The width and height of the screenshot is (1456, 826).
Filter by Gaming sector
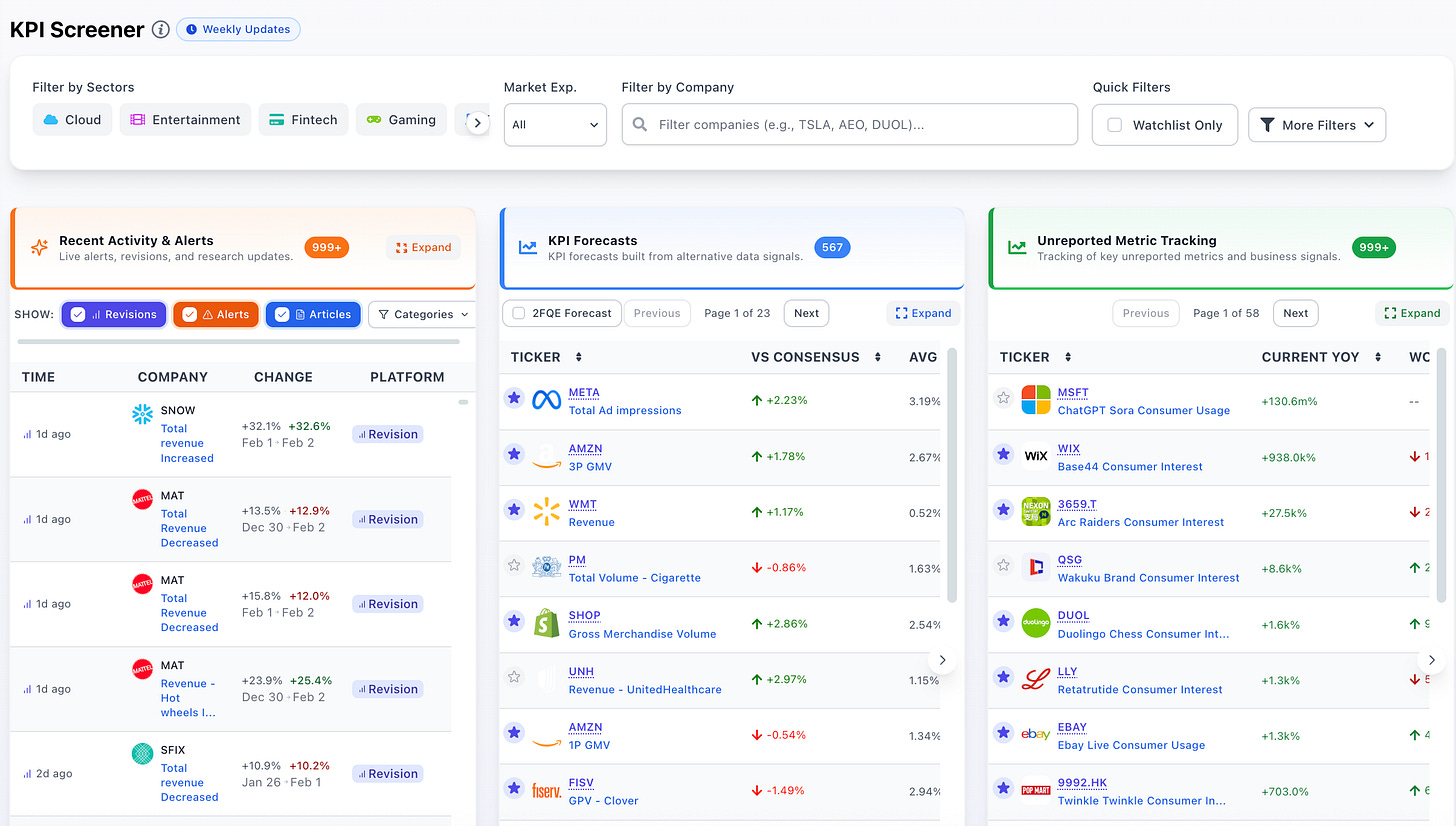point(401,120)
